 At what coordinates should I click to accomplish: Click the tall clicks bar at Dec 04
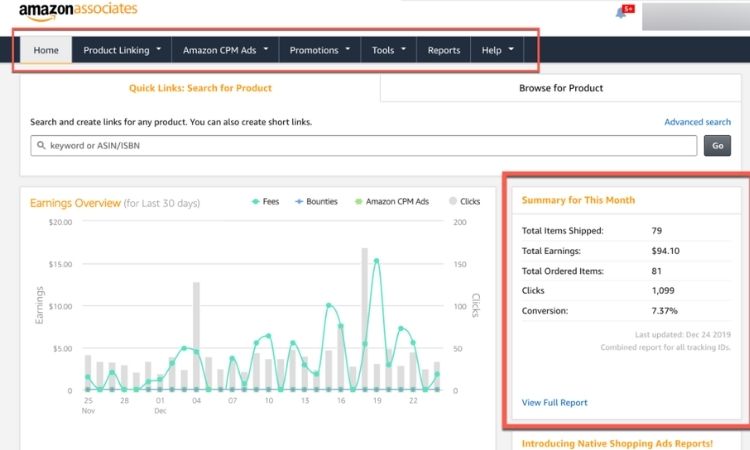coord(196,336)
